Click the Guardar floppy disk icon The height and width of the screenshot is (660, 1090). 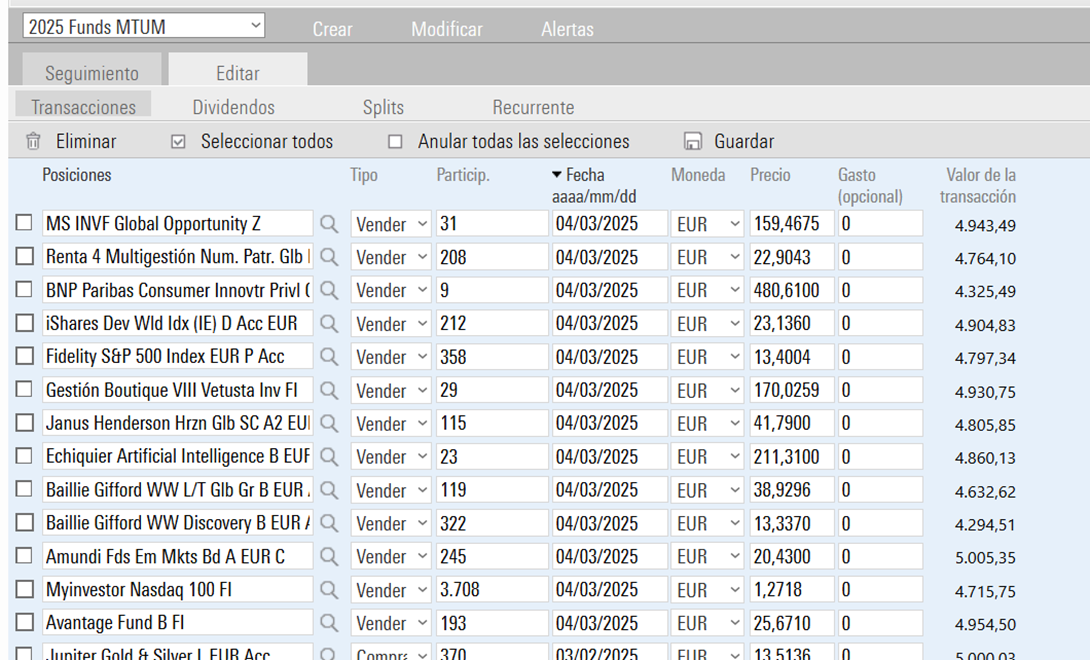pos(692,141)
